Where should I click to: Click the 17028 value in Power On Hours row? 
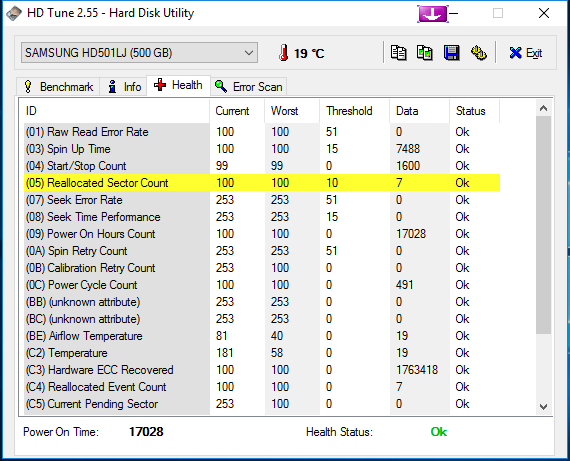tap(411, 234)
